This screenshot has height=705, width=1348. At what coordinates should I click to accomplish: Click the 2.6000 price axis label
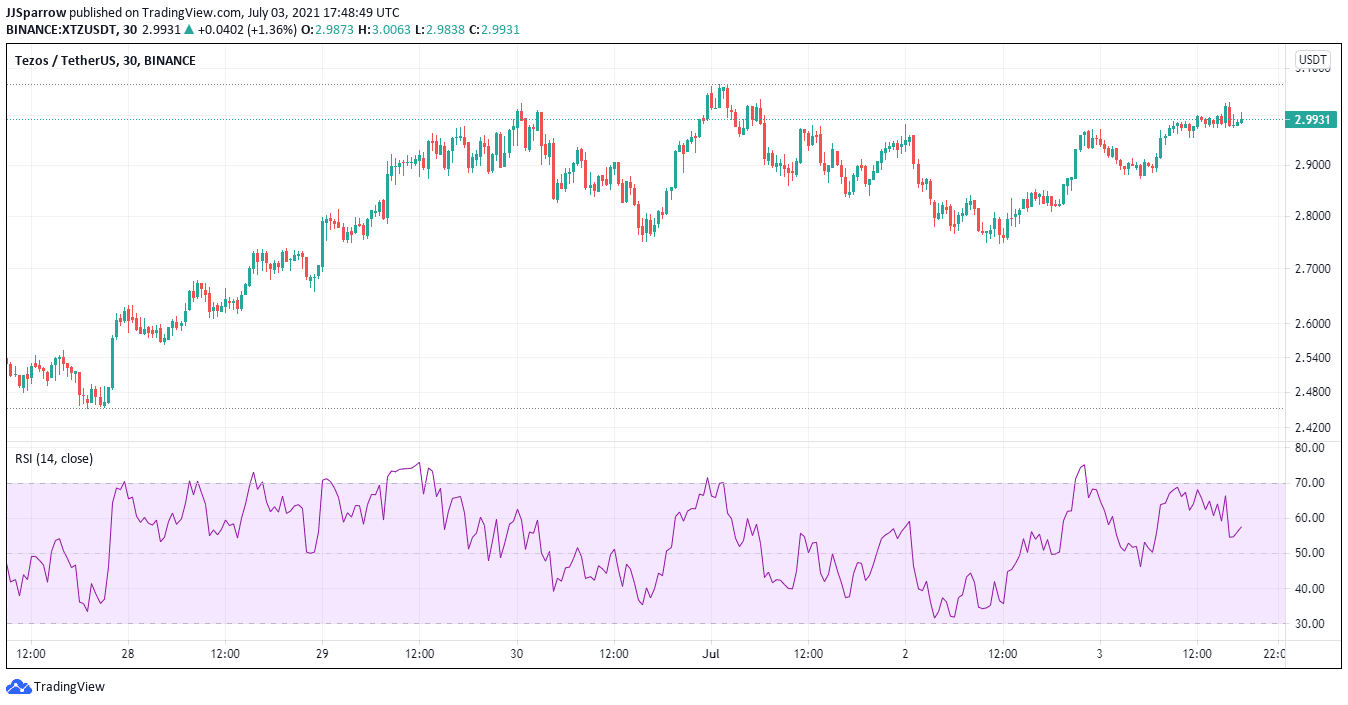click(1312, 324)
